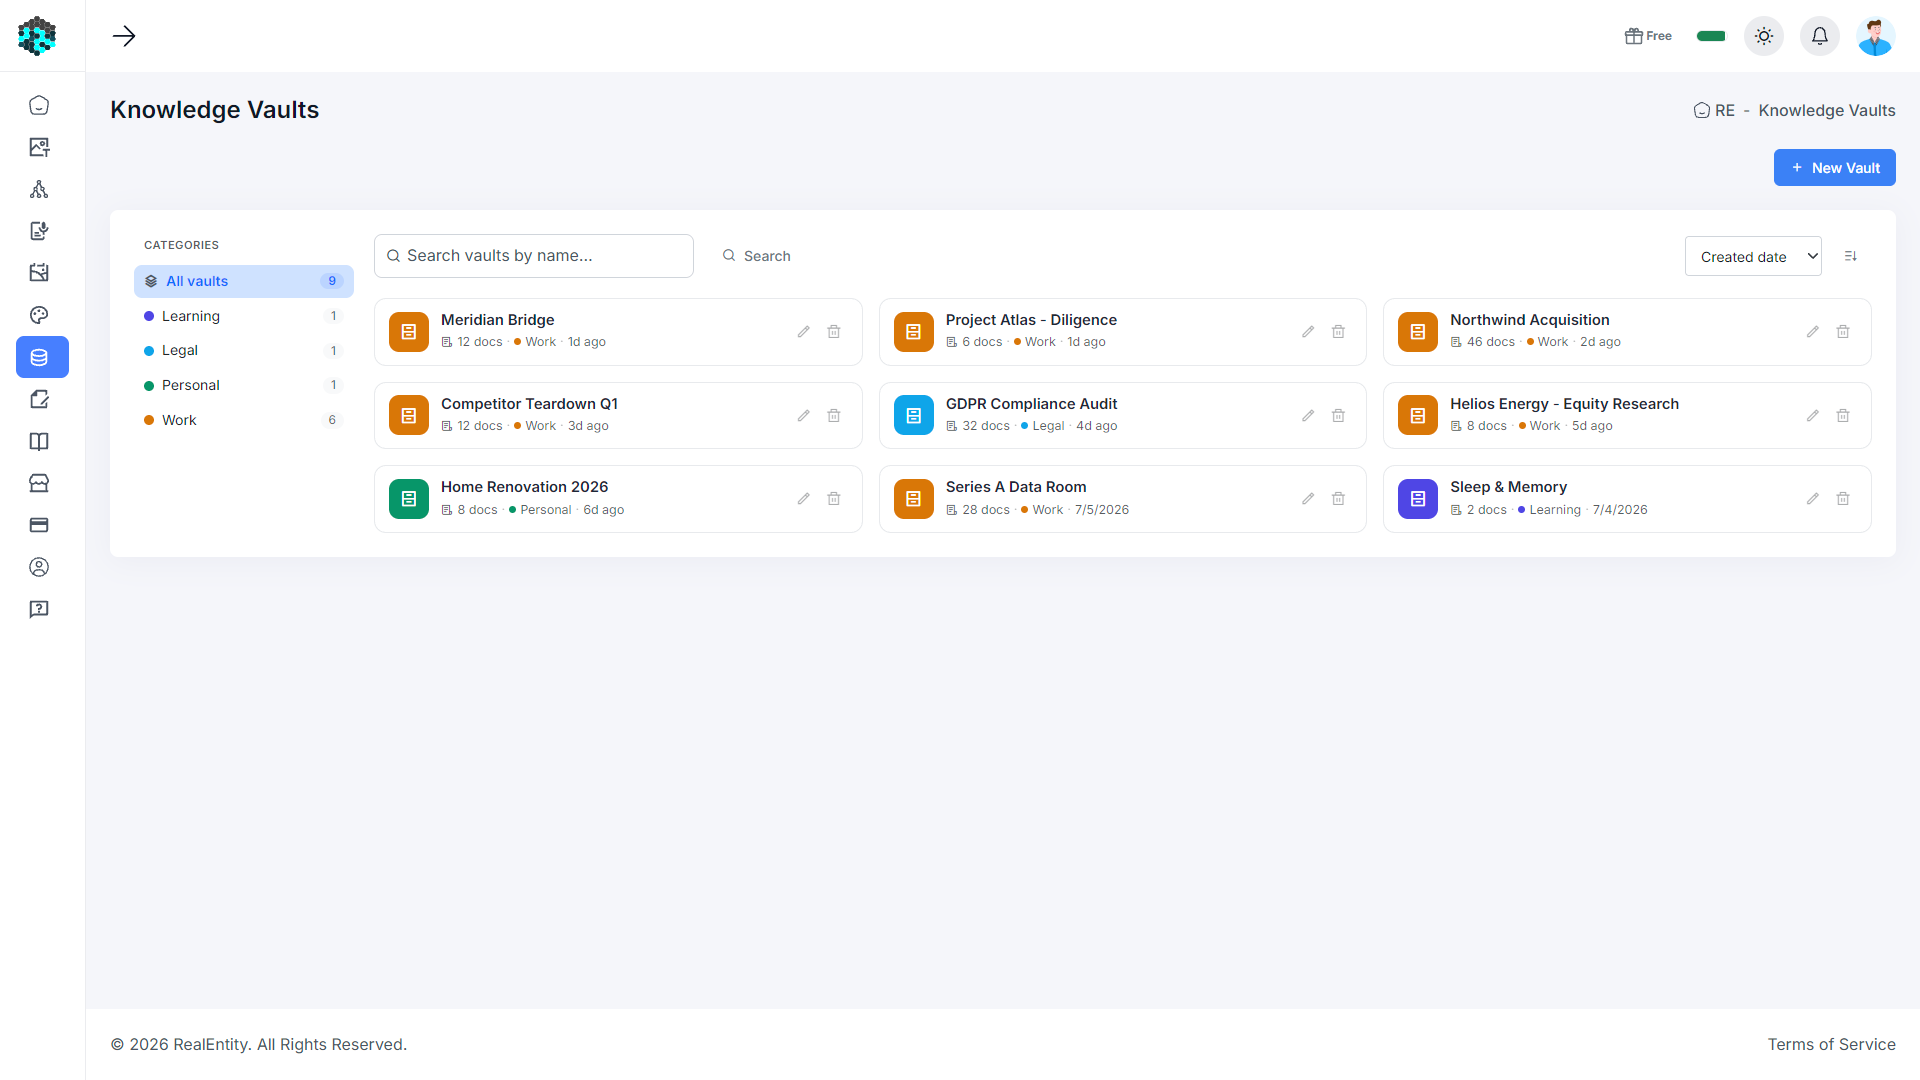Open Terms of Service link
The width and height of the screenshot is (1920, 1080).
[x=1831, y=1044]
